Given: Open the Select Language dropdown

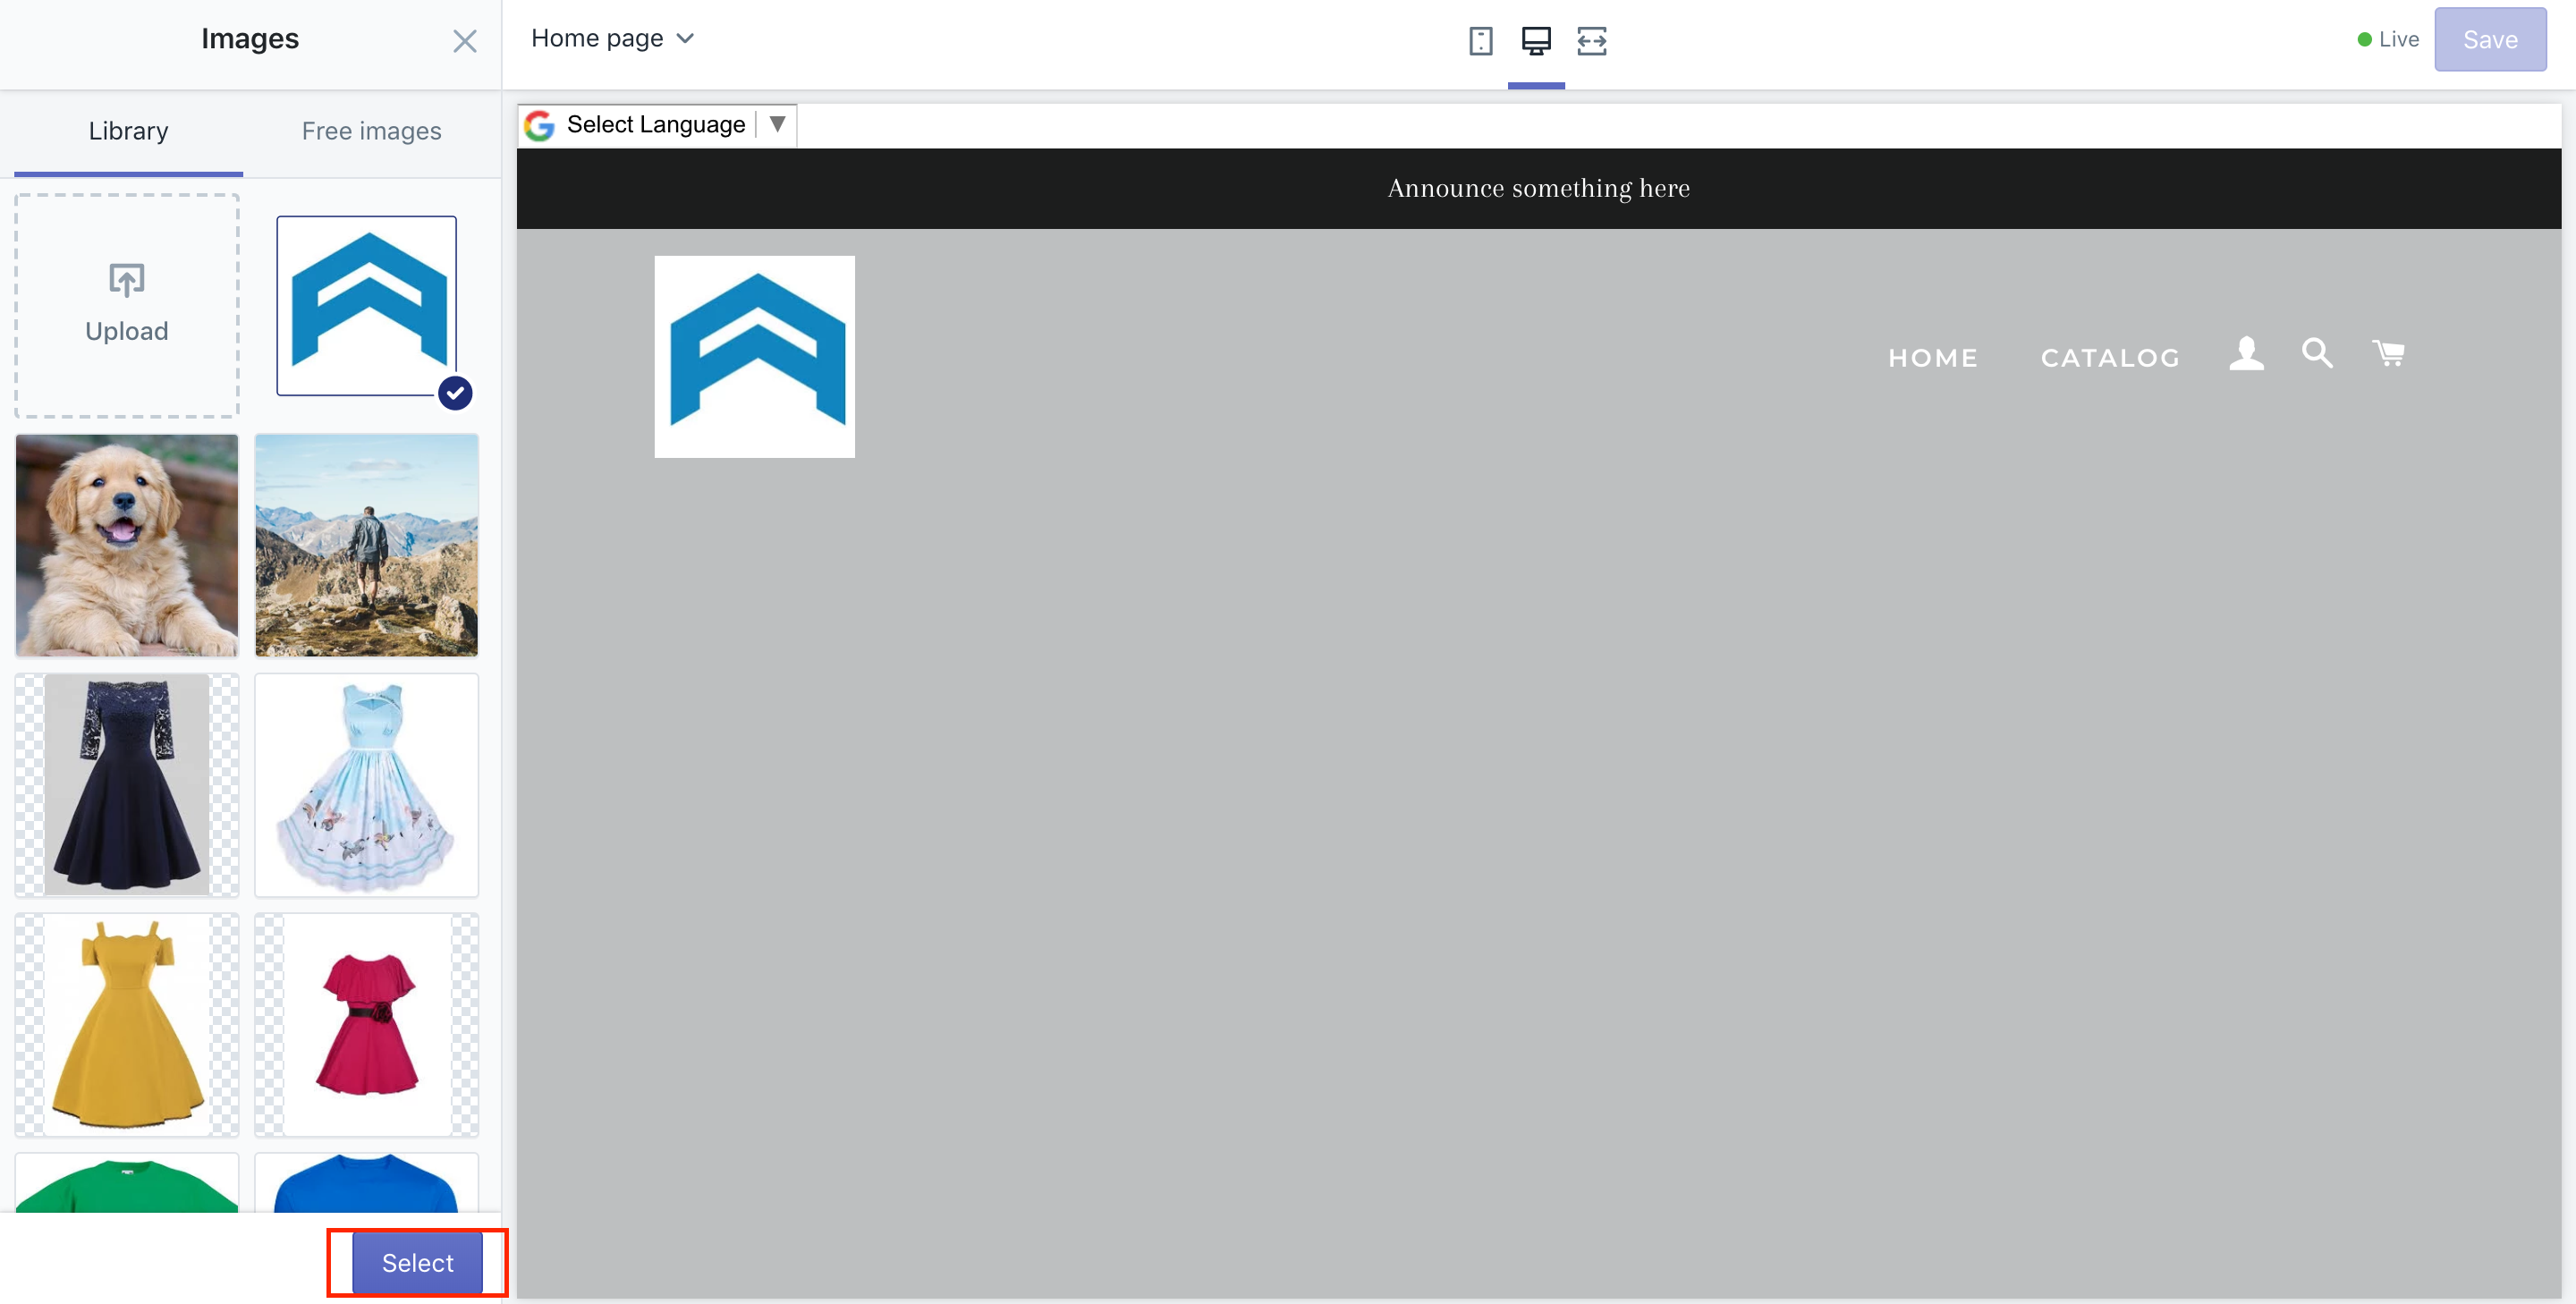Looking at the screenshot, I should pos(657,125).
